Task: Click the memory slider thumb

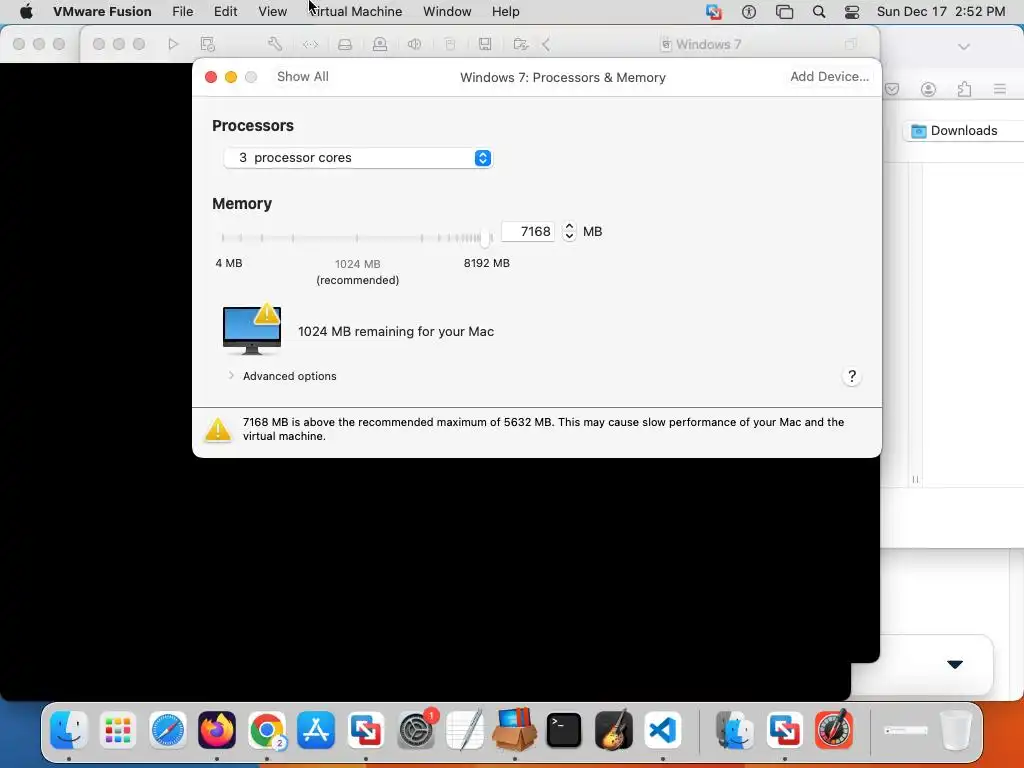Action: click(x=485, y=238)
